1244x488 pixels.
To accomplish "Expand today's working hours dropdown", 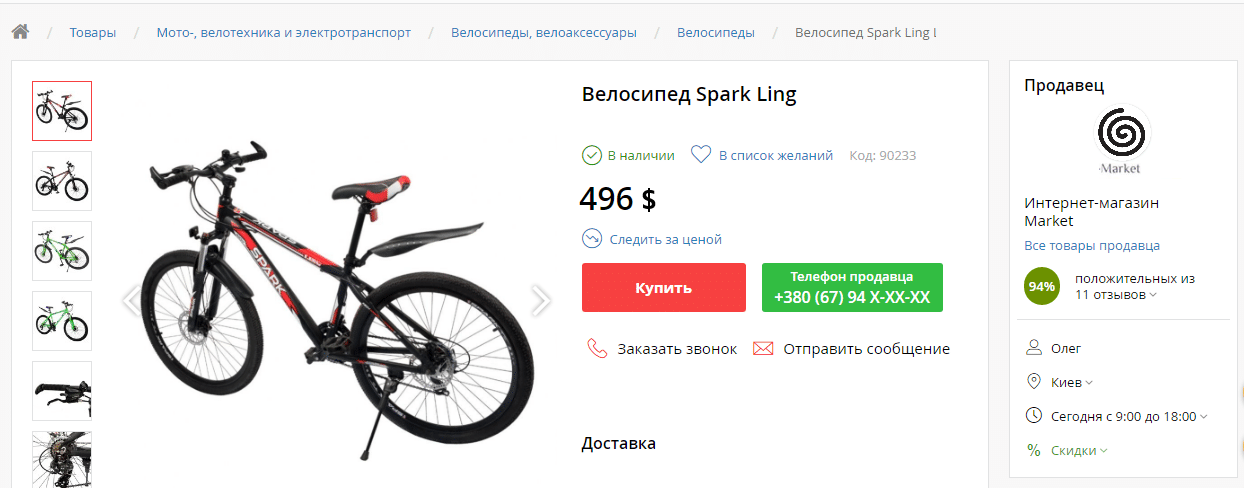I will pos(1203,416).
